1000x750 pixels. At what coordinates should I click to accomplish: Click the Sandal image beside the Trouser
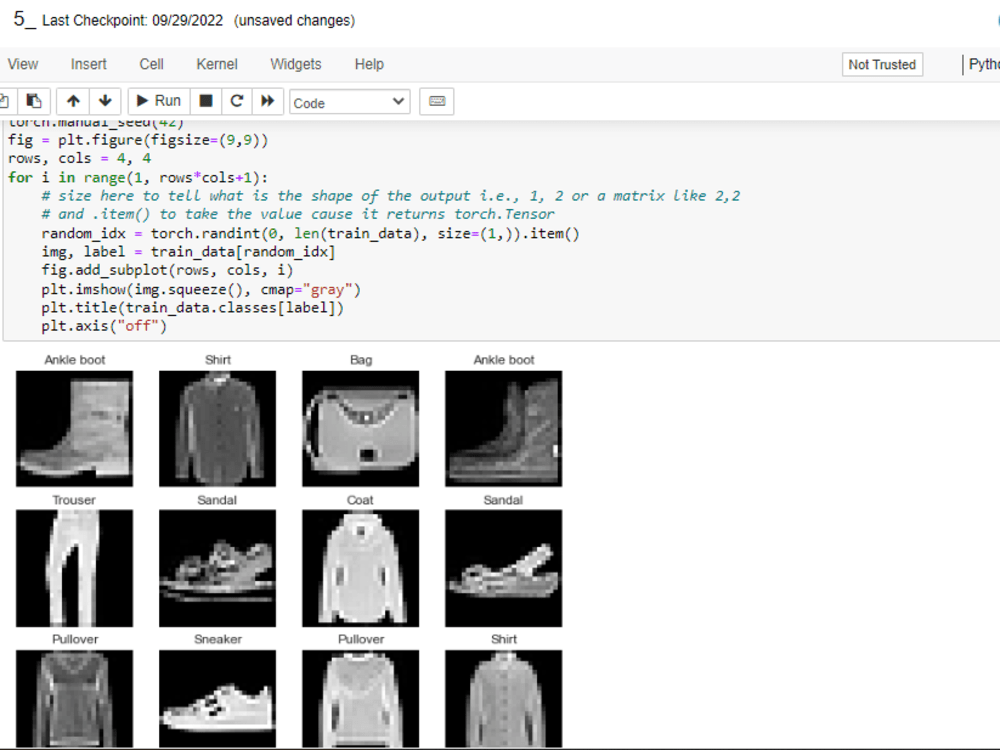pyautogui.click(x=217, y=568)
